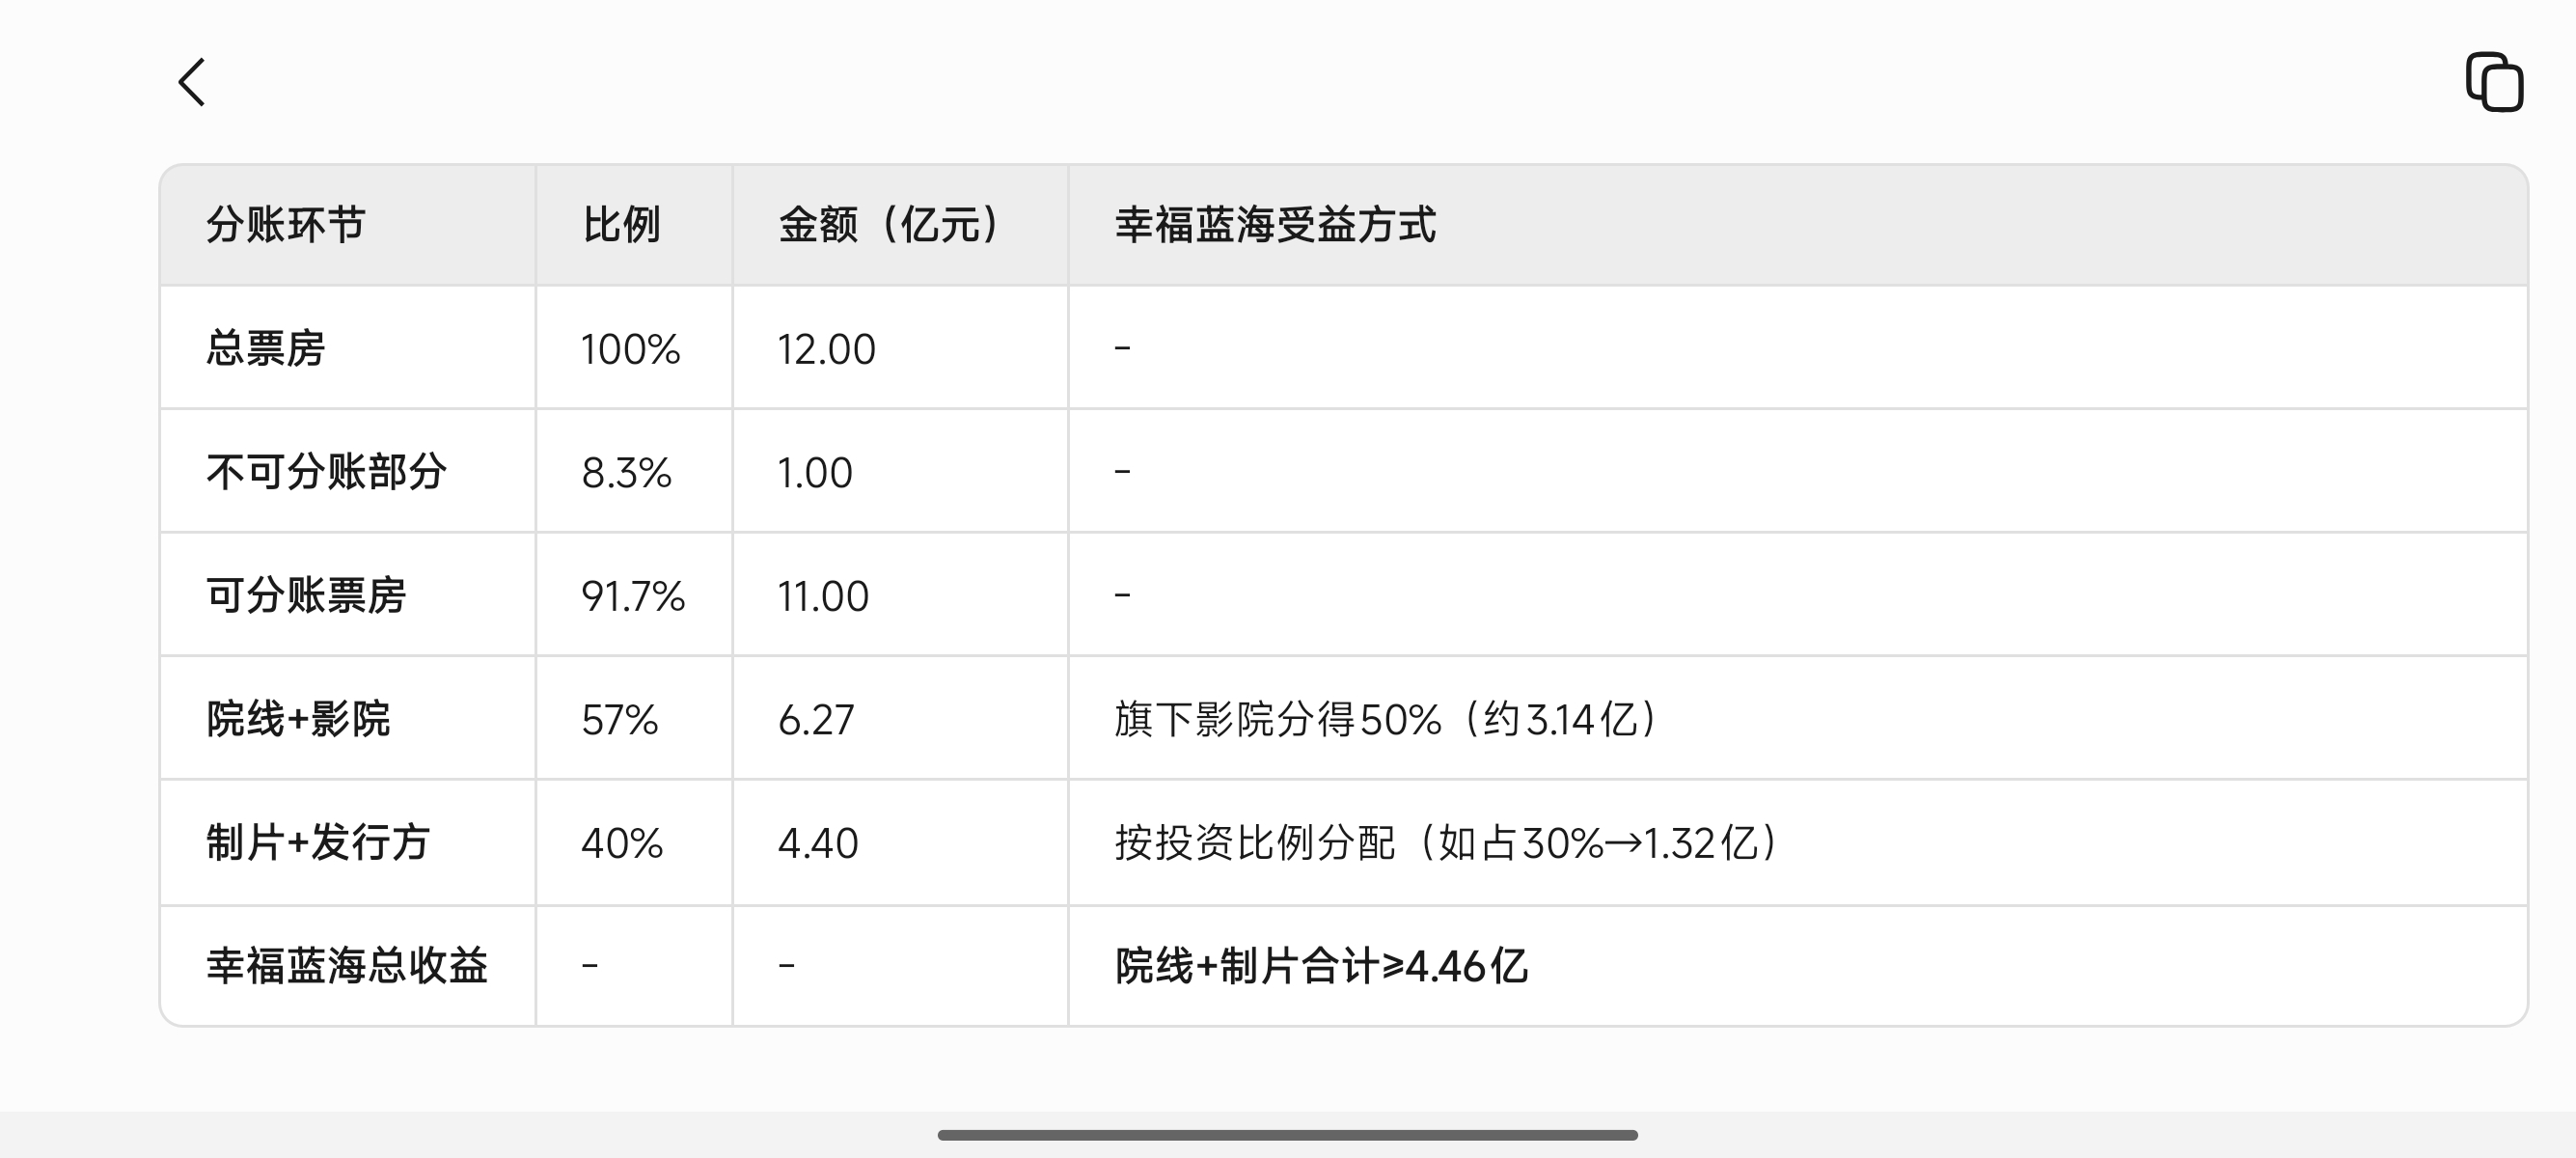Tap the bold 院线+制片合计≥4.46亿 text
The width and height of the screenshot is (2576, 1158).
pos(1321,966)
